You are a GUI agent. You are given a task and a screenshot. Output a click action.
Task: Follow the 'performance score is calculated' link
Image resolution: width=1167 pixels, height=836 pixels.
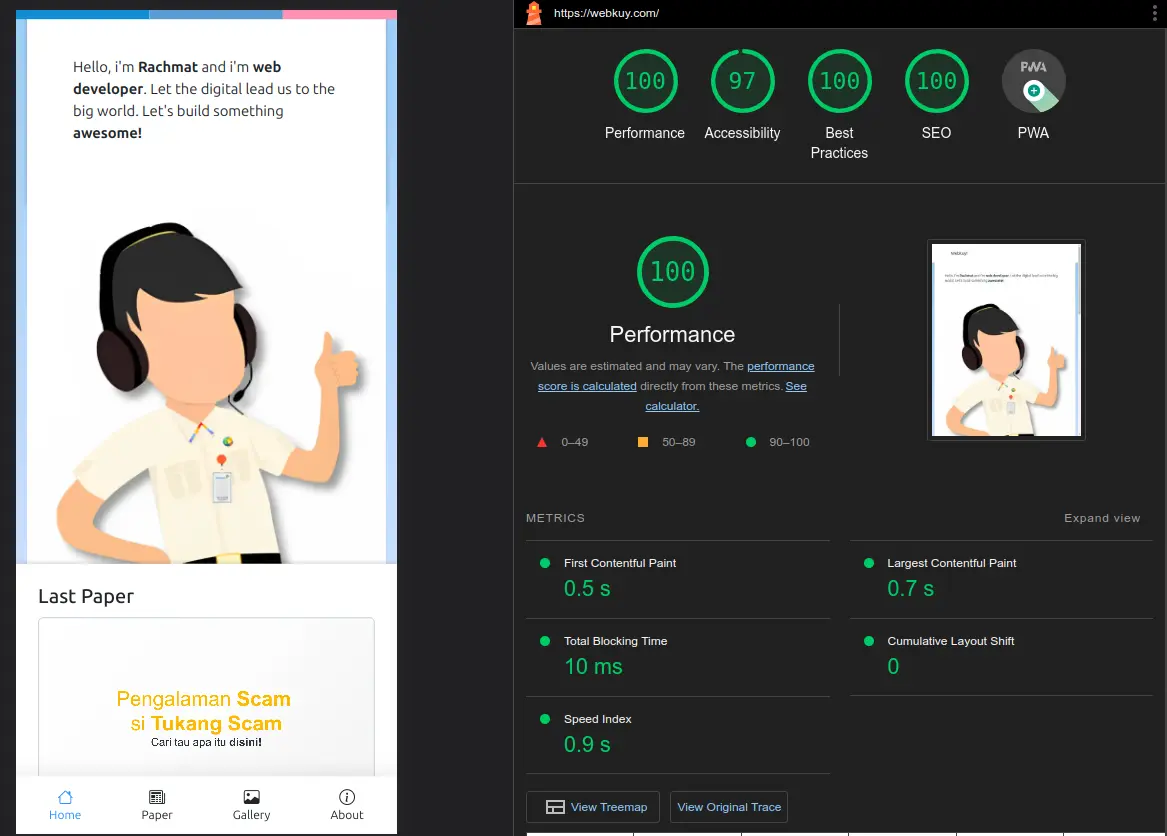(x=780, y=367)
